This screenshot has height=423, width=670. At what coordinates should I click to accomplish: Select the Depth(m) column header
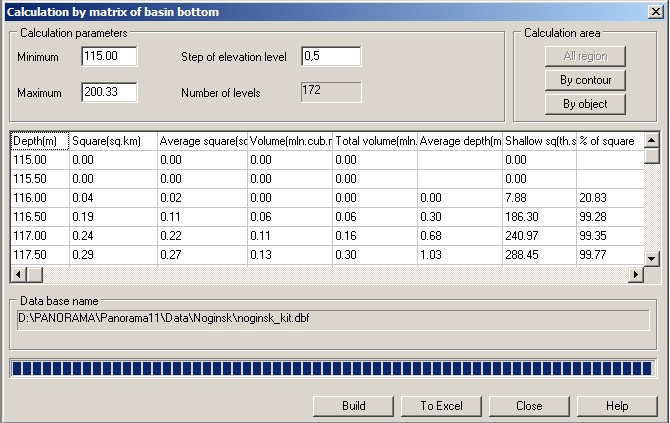tap(39, 141)
